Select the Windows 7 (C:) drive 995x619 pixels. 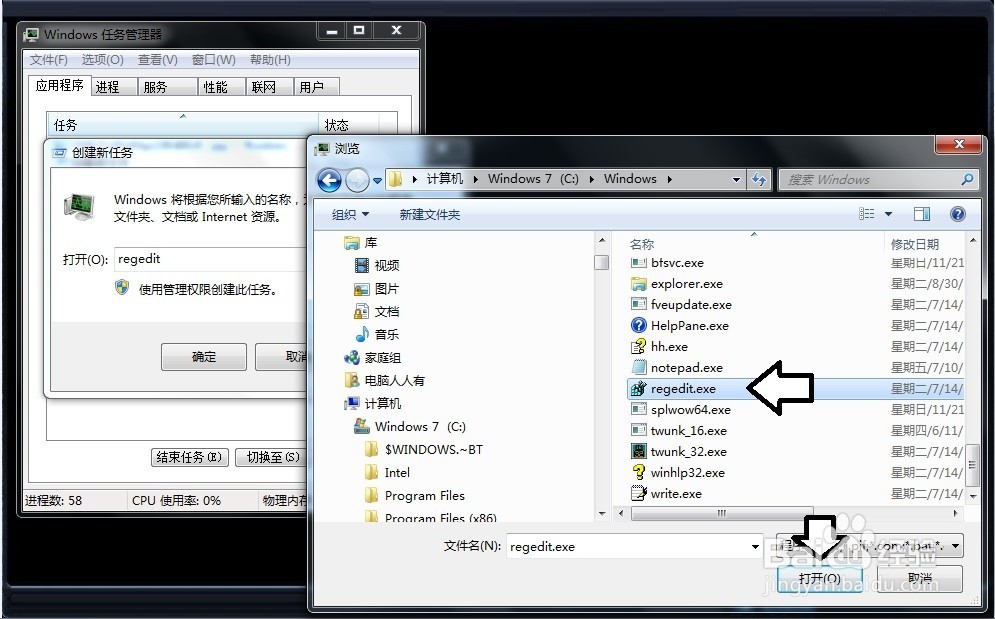(410, 427)
